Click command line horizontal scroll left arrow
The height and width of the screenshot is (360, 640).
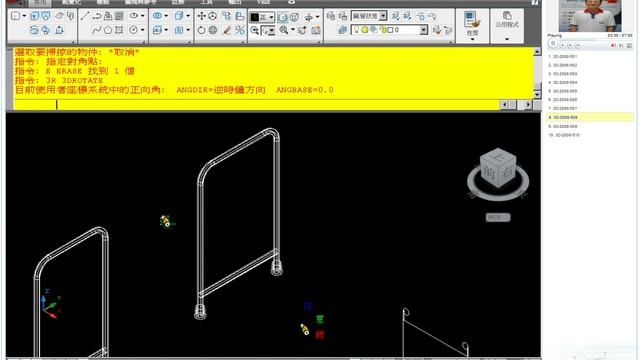504,105
